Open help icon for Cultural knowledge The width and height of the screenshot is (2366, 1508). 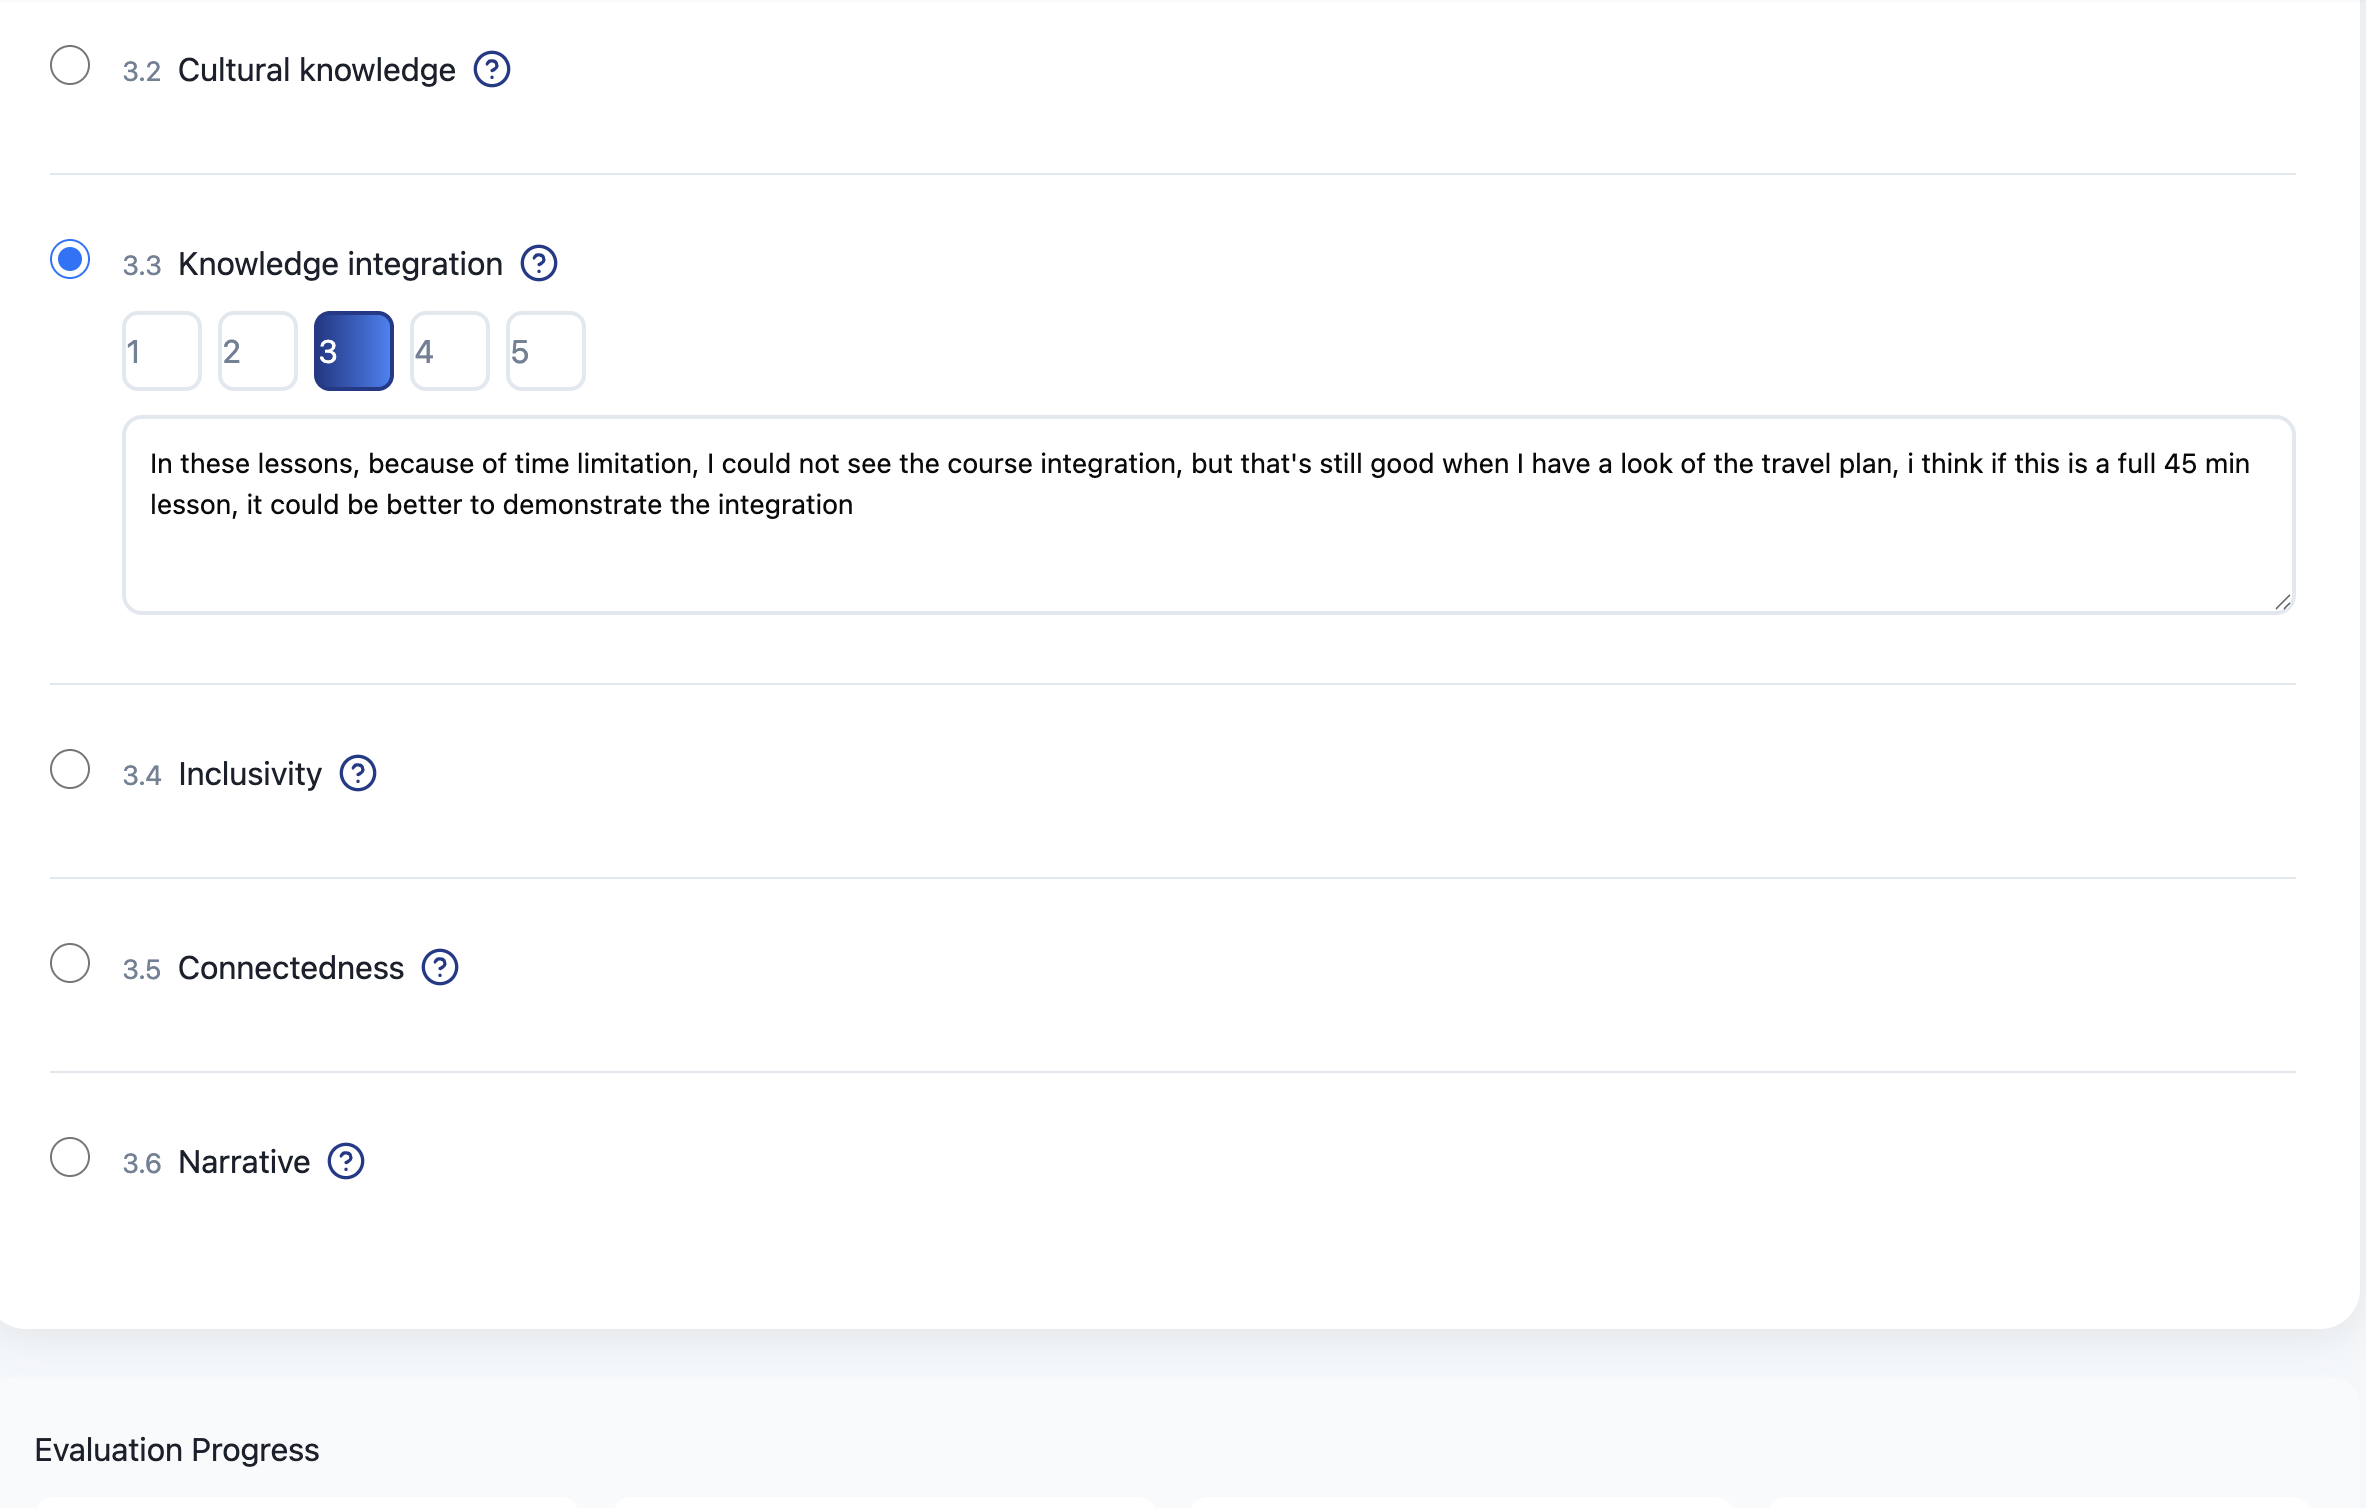491,70
